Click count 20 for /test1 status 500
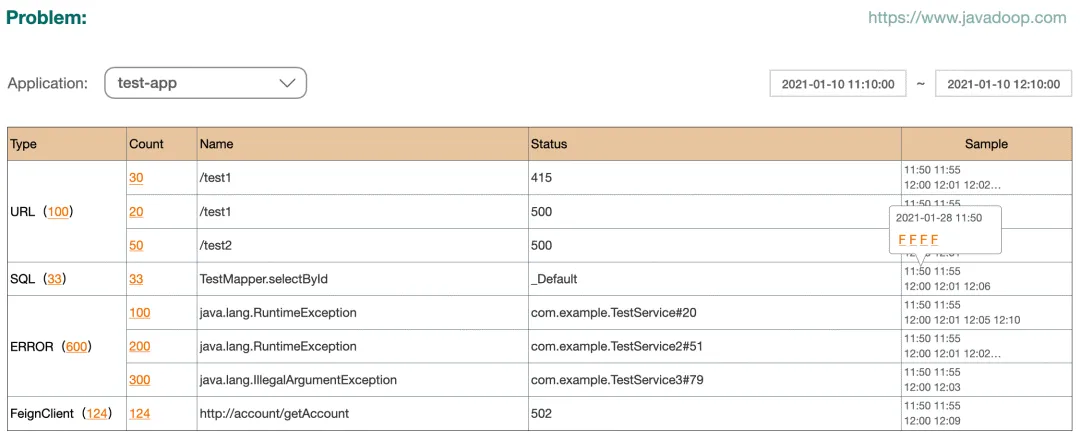This screenshot has height=442, width=1080. tap(136, 212)
